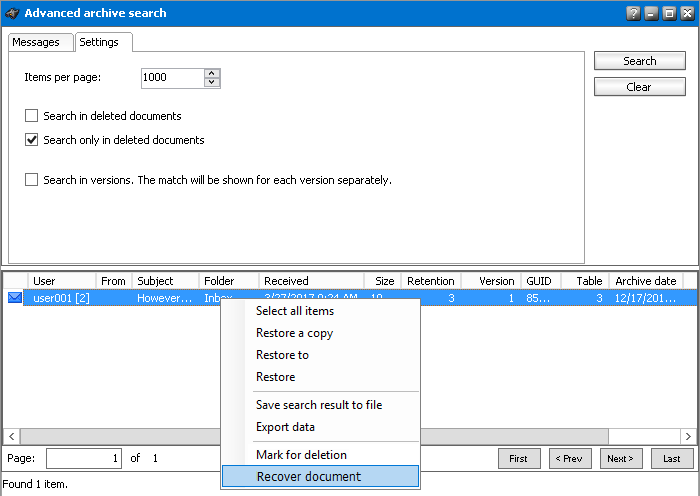
Task: Click the envelope icon of user001 row
Action: click(15, 298)
